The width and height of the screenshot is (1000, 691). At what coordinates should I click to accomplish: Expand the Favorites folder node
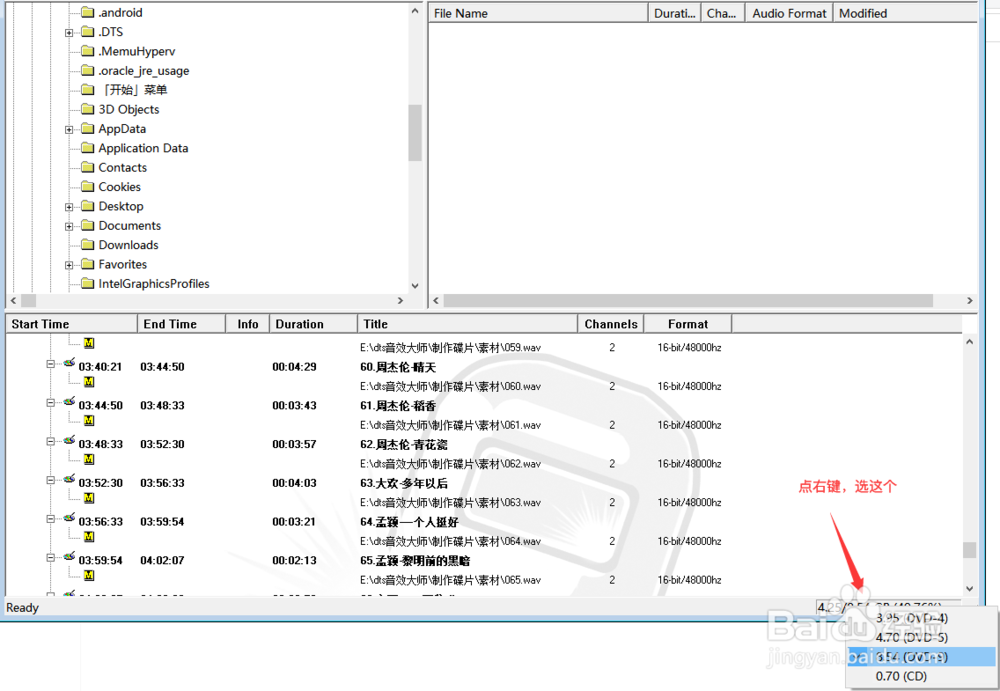pyautogui.click(x=69, y=265)
